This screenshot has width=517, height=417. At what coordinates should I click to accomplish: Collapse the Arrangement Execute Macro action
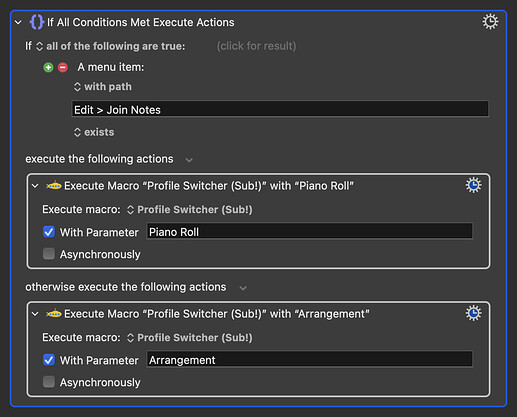[35, 314]
